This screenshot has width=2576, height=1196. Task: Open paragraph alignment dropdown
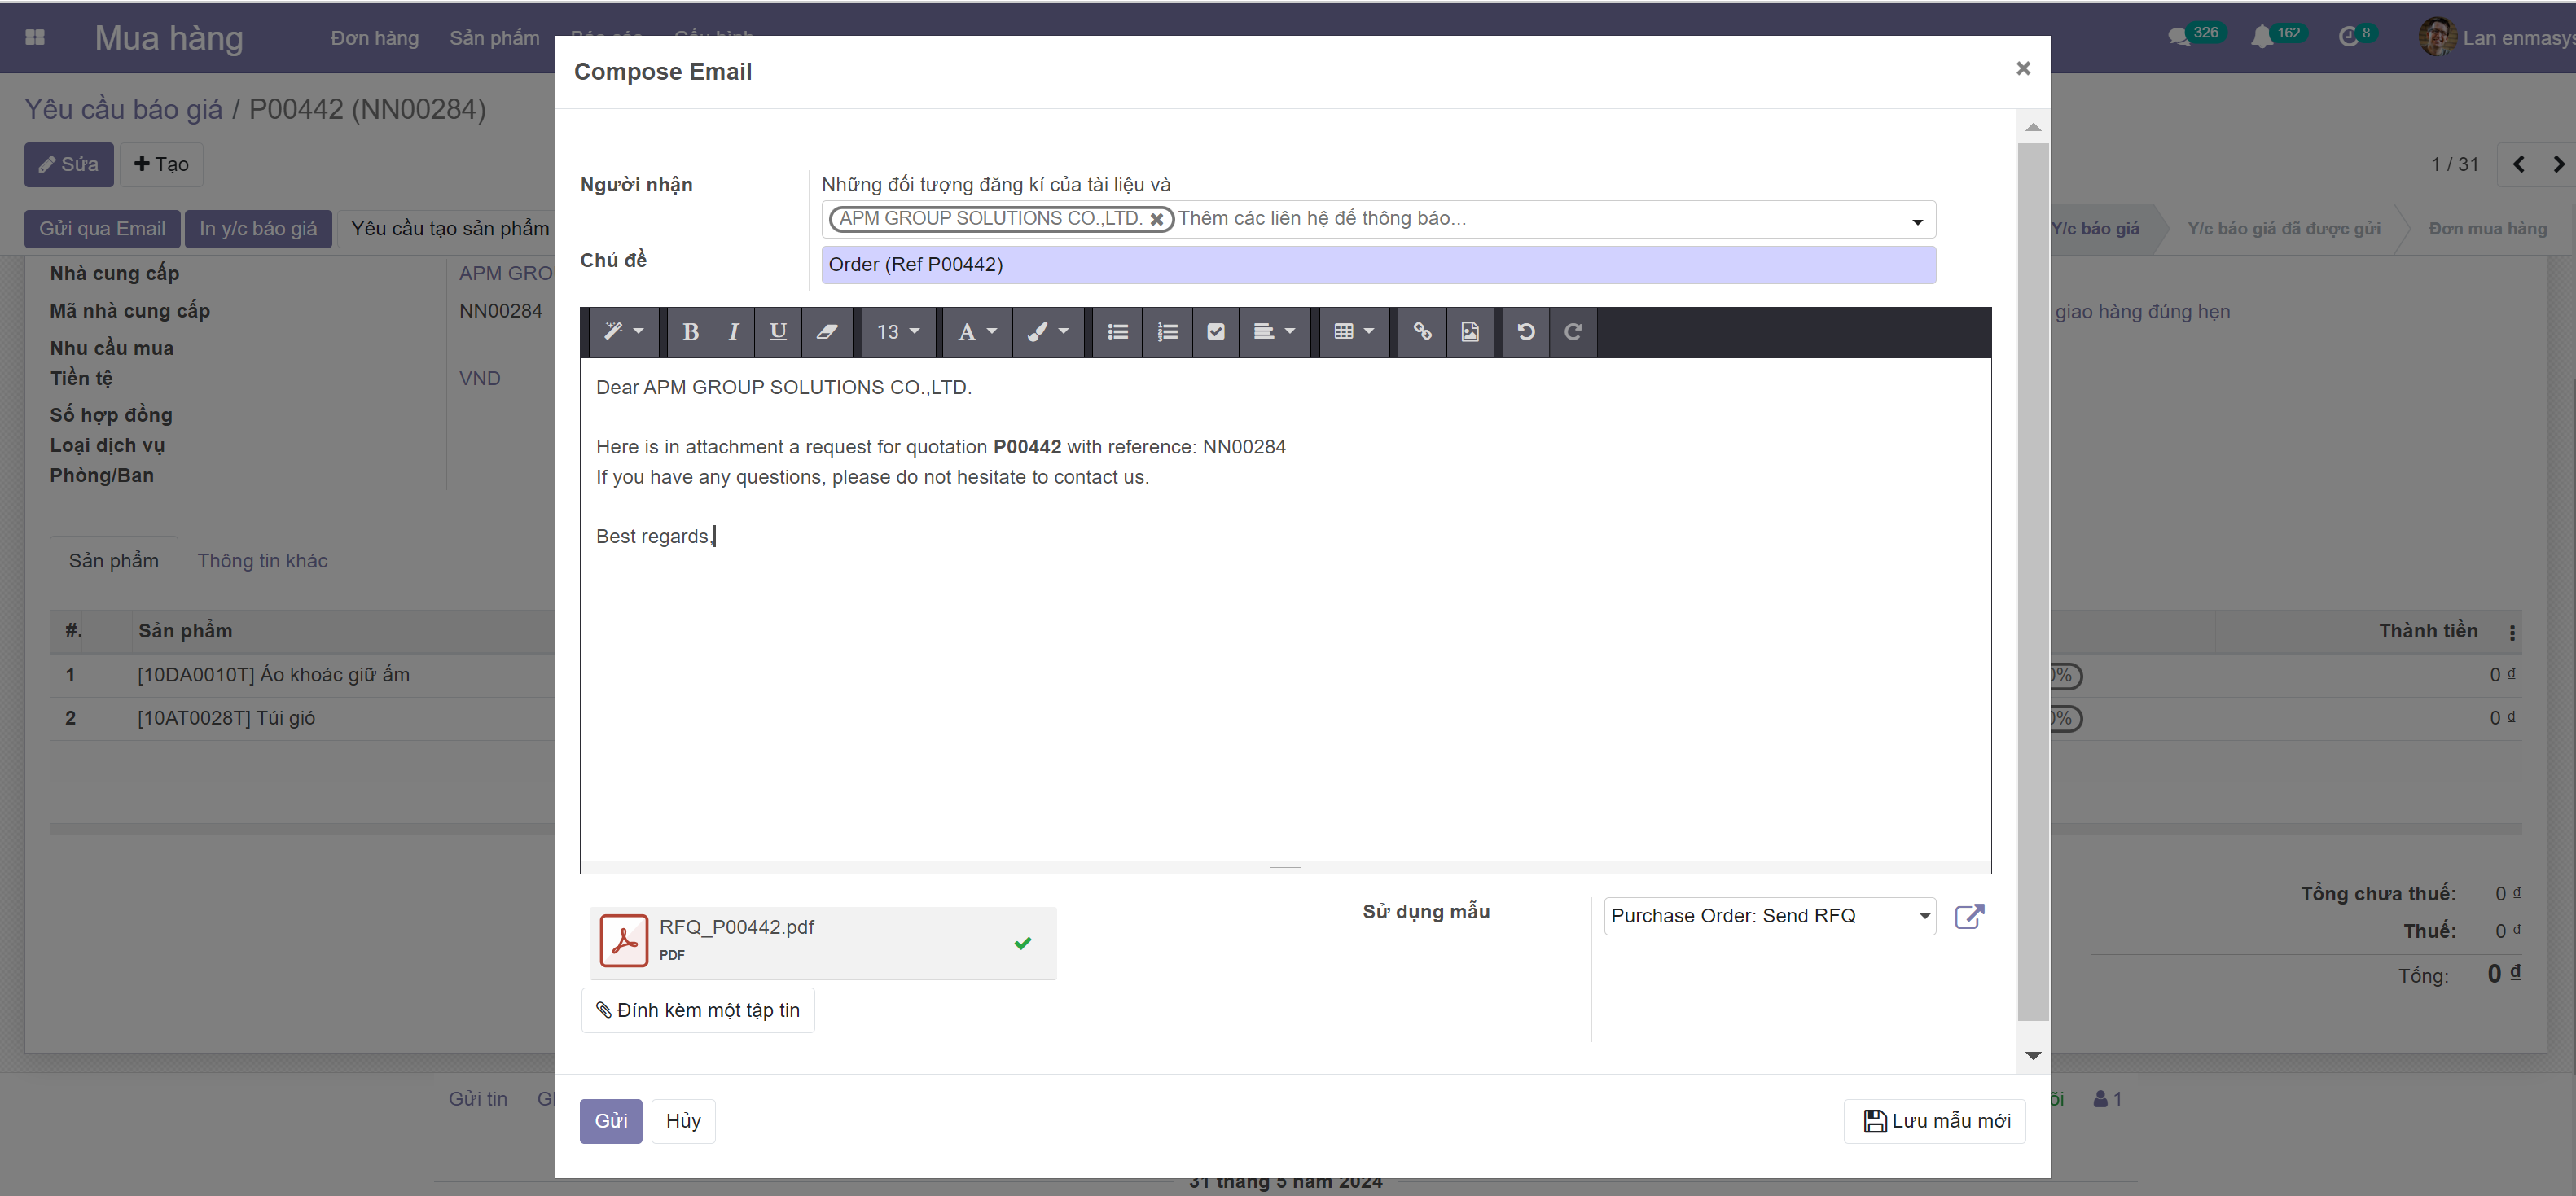pyautogui.click(x=1273, y=332)
